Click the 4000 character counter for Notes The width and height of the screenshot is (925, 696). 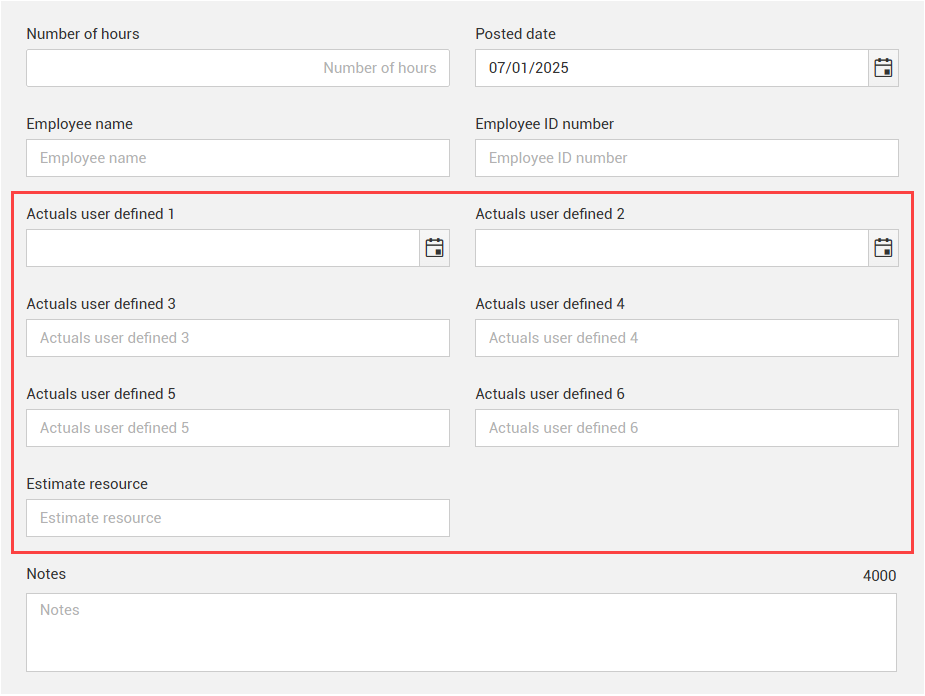coord(879,576)
